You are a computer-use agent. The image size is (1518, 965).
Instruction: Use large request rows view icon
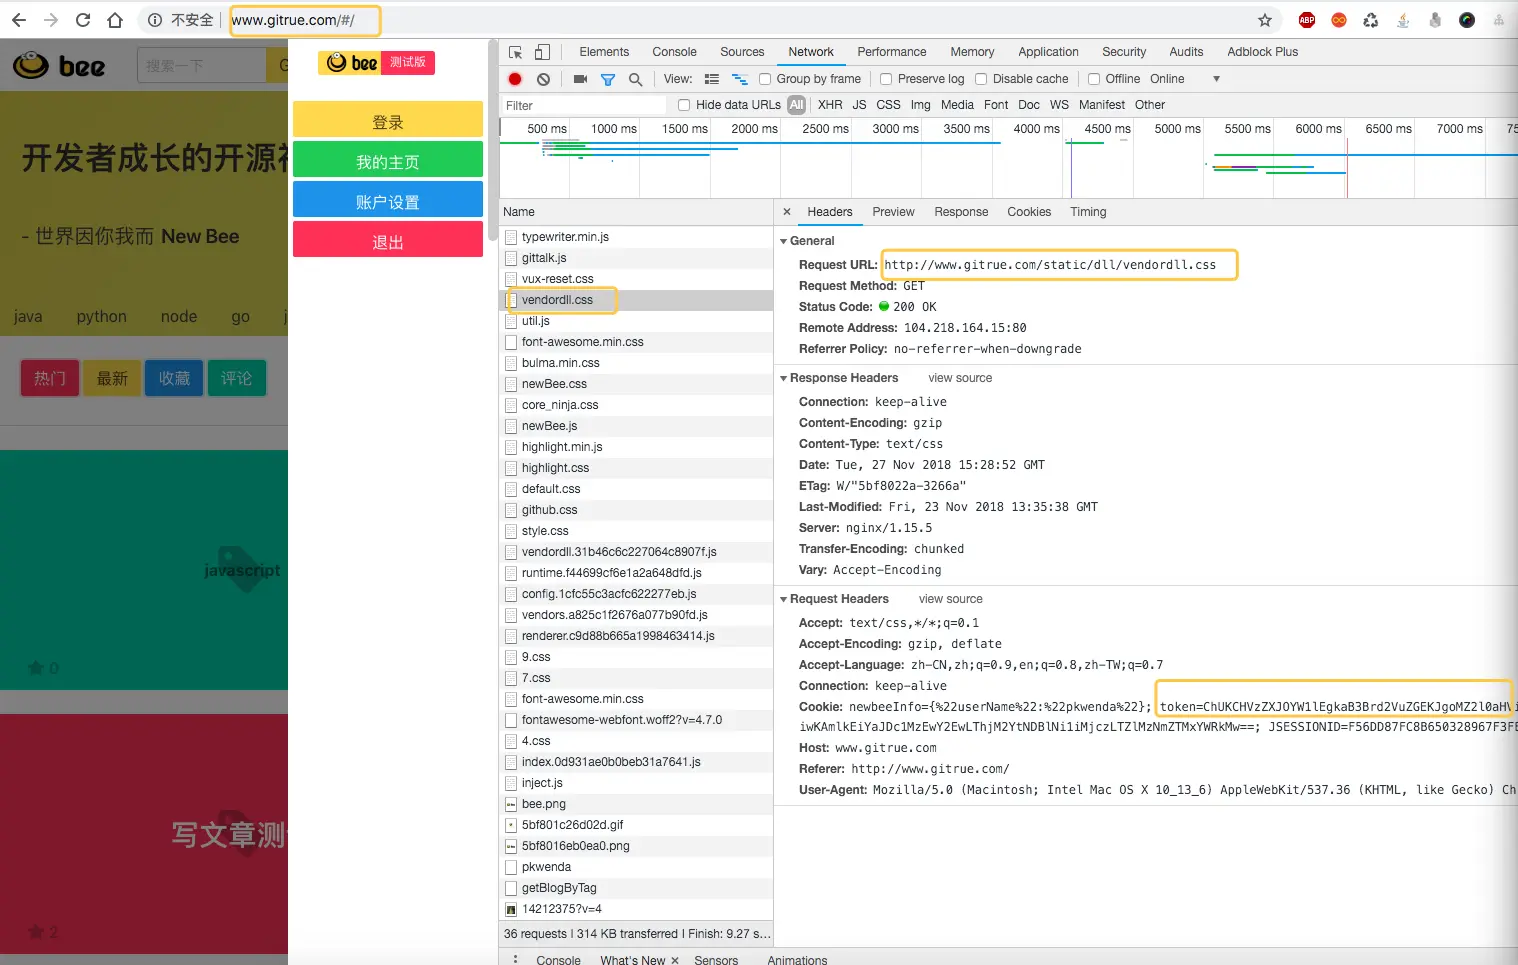712,79
